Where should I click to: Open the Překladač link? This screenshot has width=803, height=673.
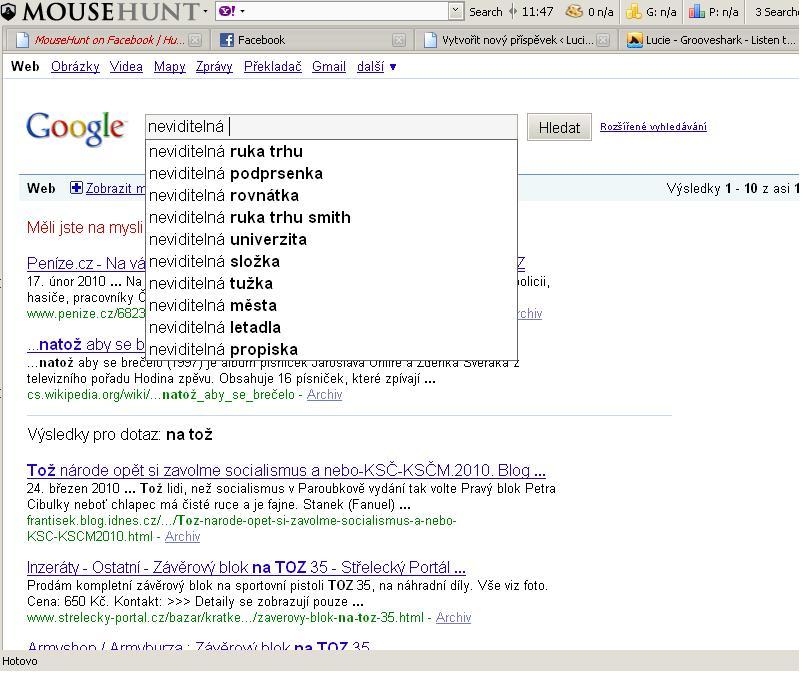(x=272, y=67)
